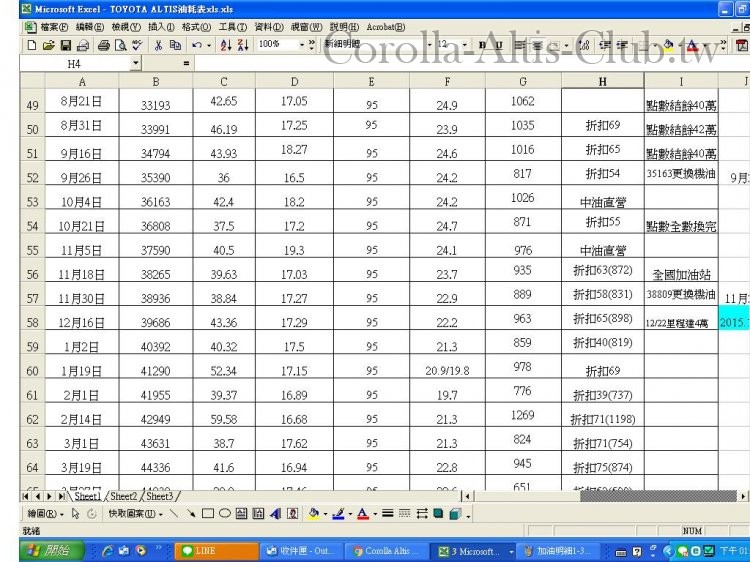Switch to LINE in the taskbar
Screen dimensions: 750x562
(217, 551)
